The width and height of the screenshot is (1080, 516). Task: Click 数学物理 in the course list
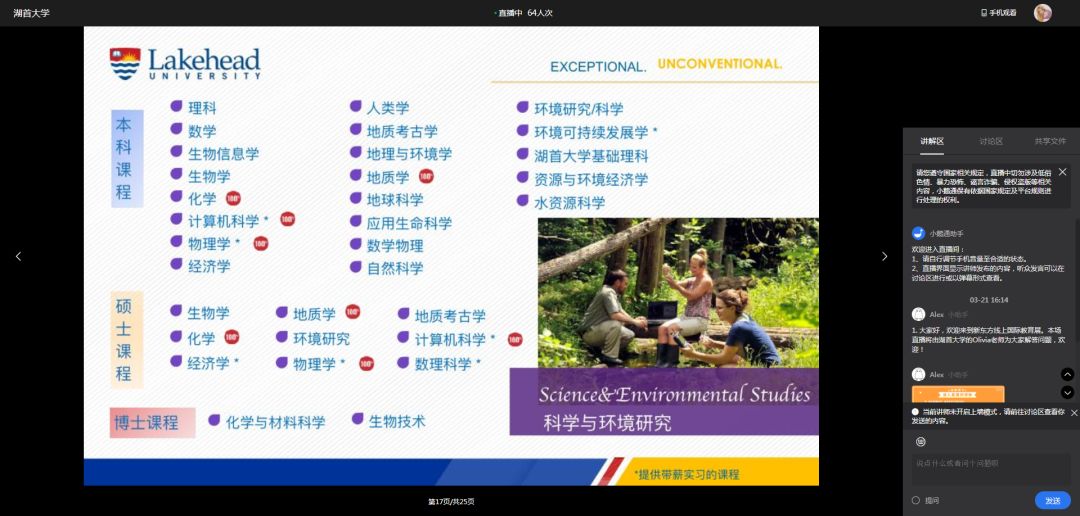[395, 246]
